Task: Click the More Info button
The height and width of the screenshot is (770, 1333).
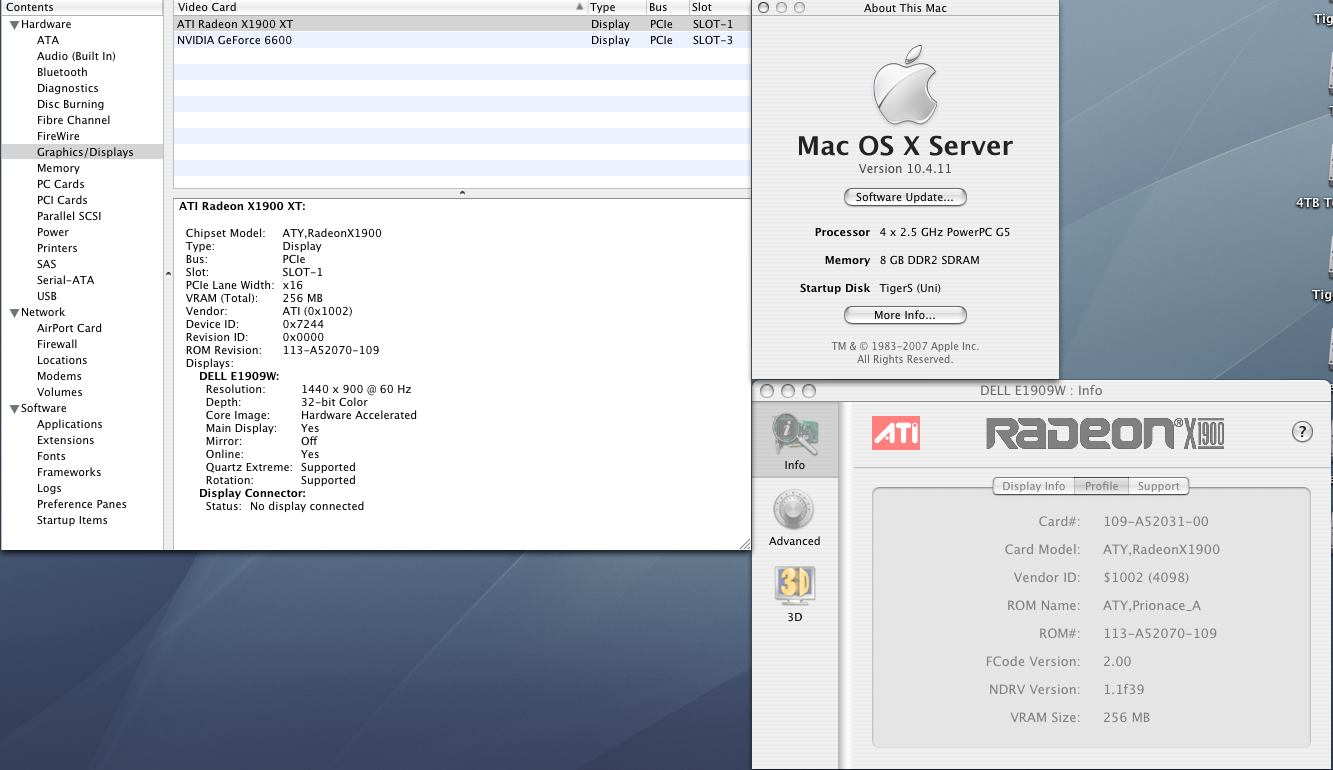Action: point(905,315)
